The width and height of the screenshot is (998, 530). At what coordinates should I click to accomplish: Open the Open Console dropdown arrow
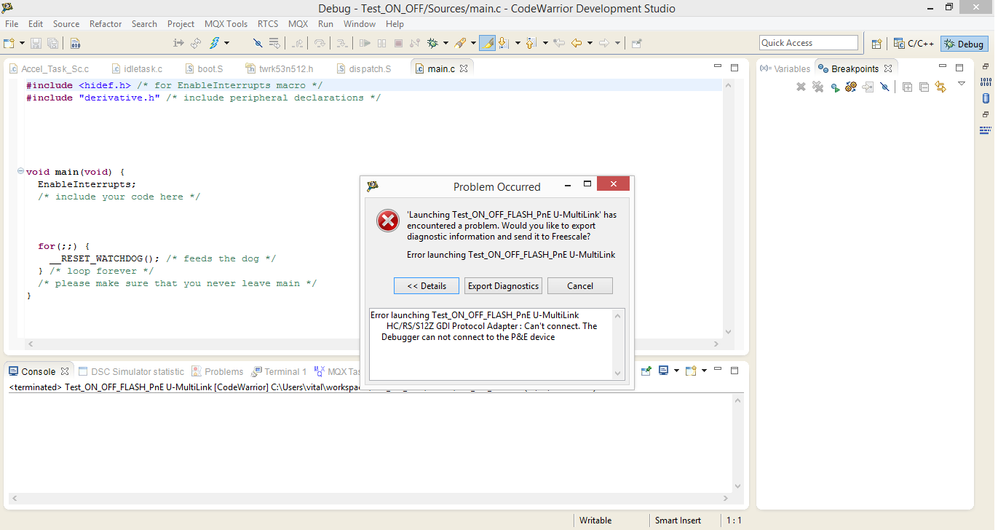click(704, 371)
